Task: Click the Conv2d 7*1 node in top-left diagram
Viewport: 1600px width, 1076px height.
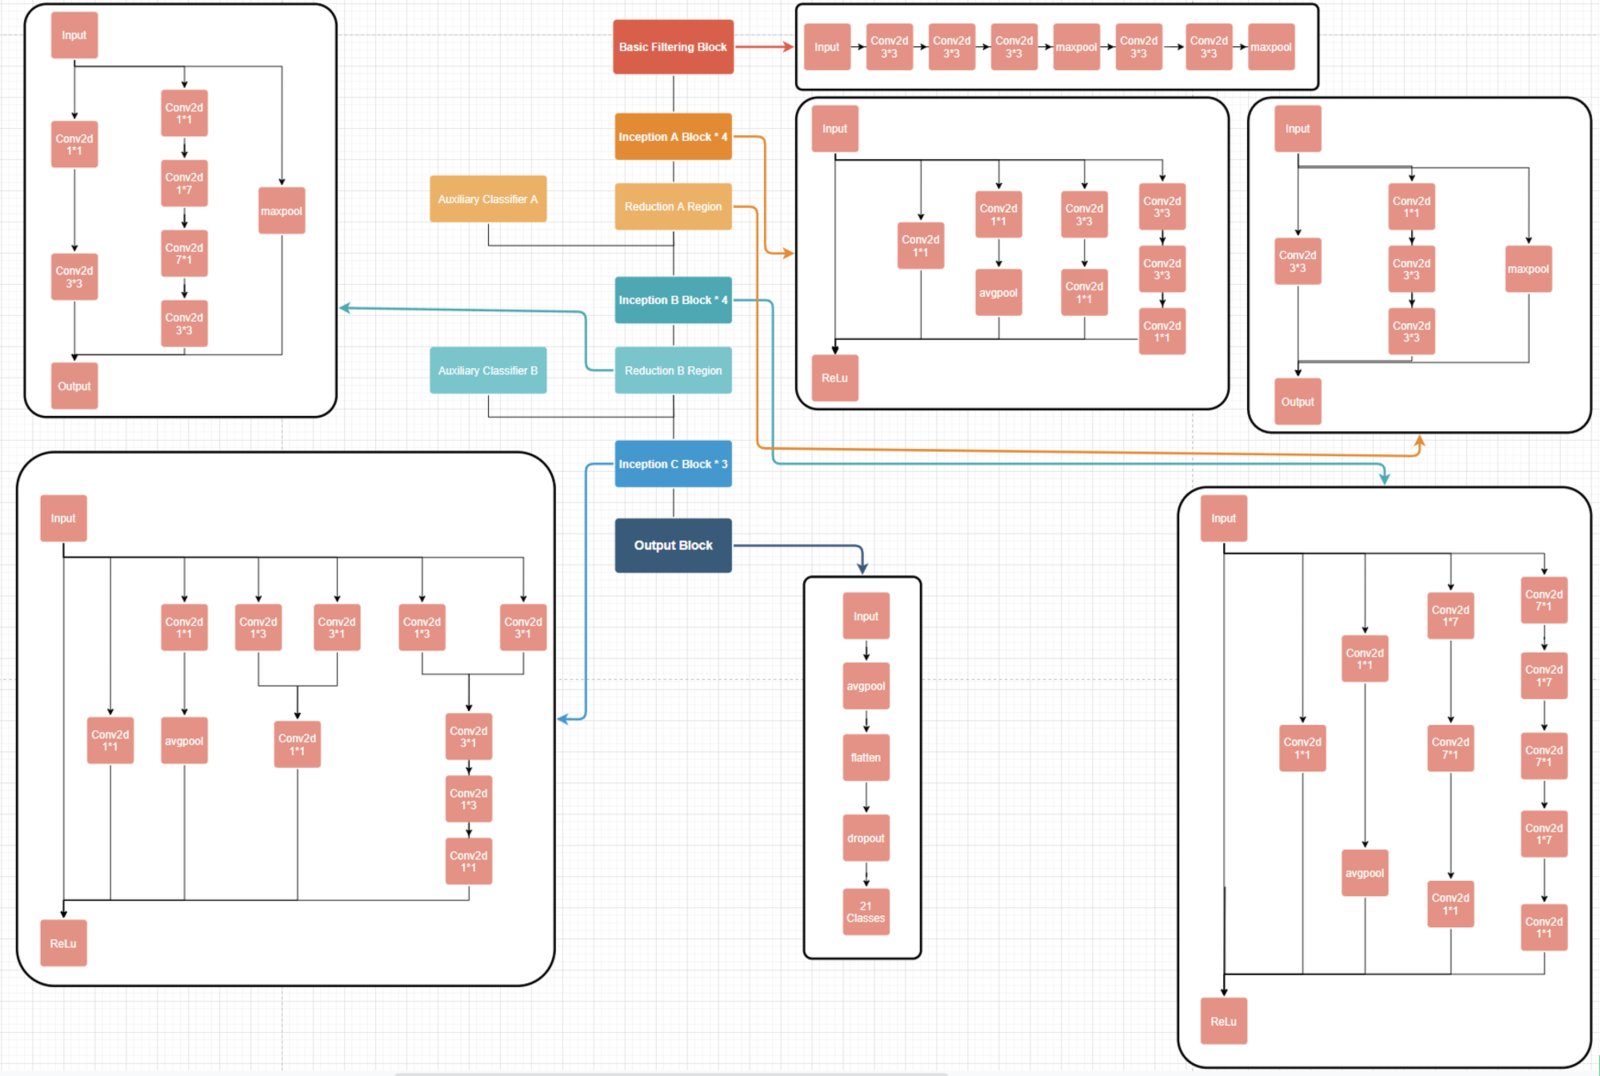Action: pyautogui.click(x=184, y=254)
